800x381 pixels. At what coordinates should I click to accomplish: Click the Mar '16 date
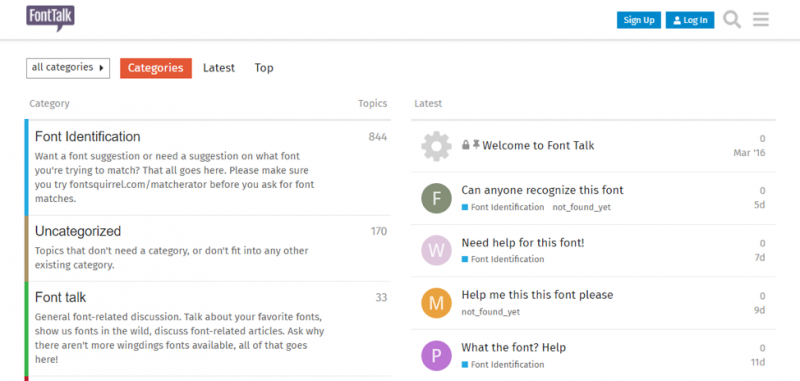[749, 153]
